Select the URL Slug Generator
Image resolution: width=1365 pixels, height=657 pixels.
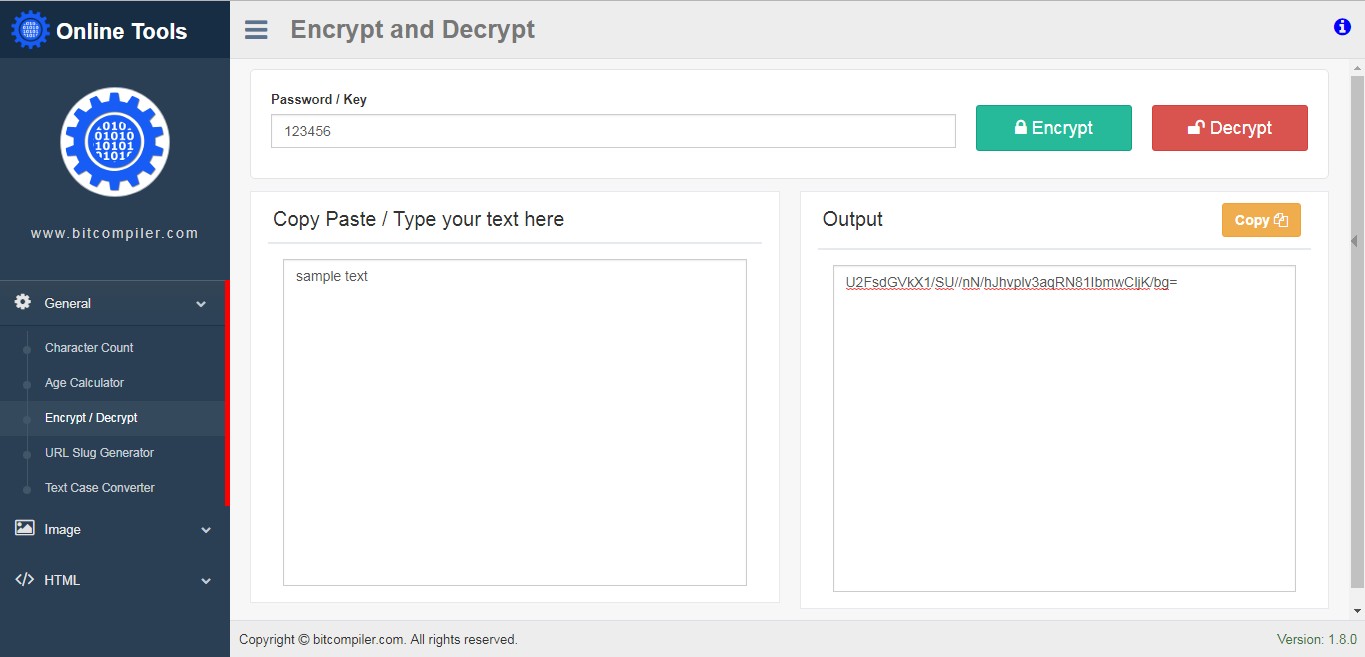[99, 452]
